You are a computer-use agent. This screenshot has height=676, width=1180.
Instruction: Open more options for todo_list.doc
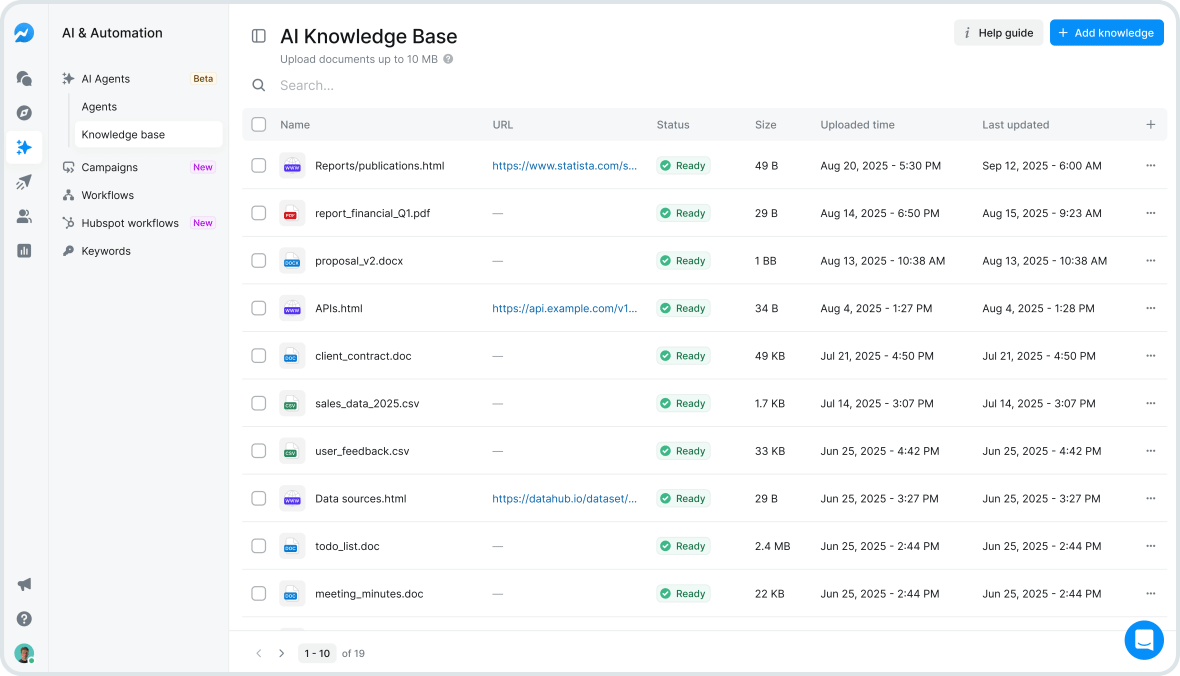coord(1151,546)
